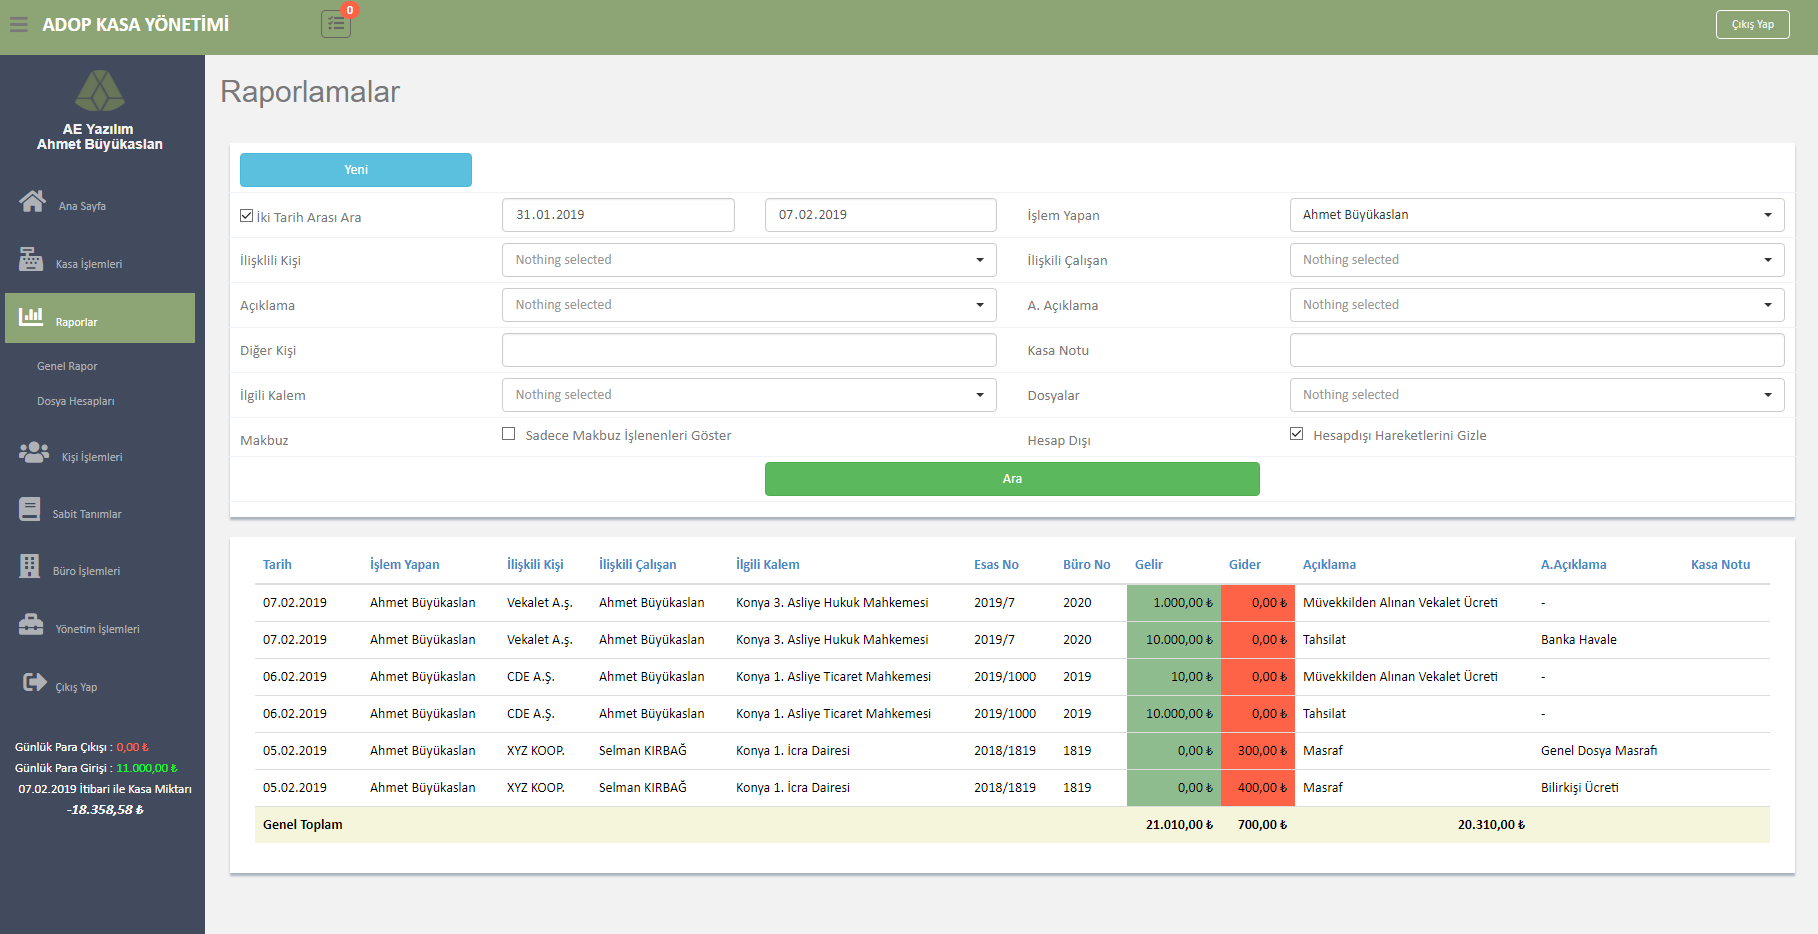Click the Ahmet Büyükaslan user name in sidebar

tap(100, 144)
